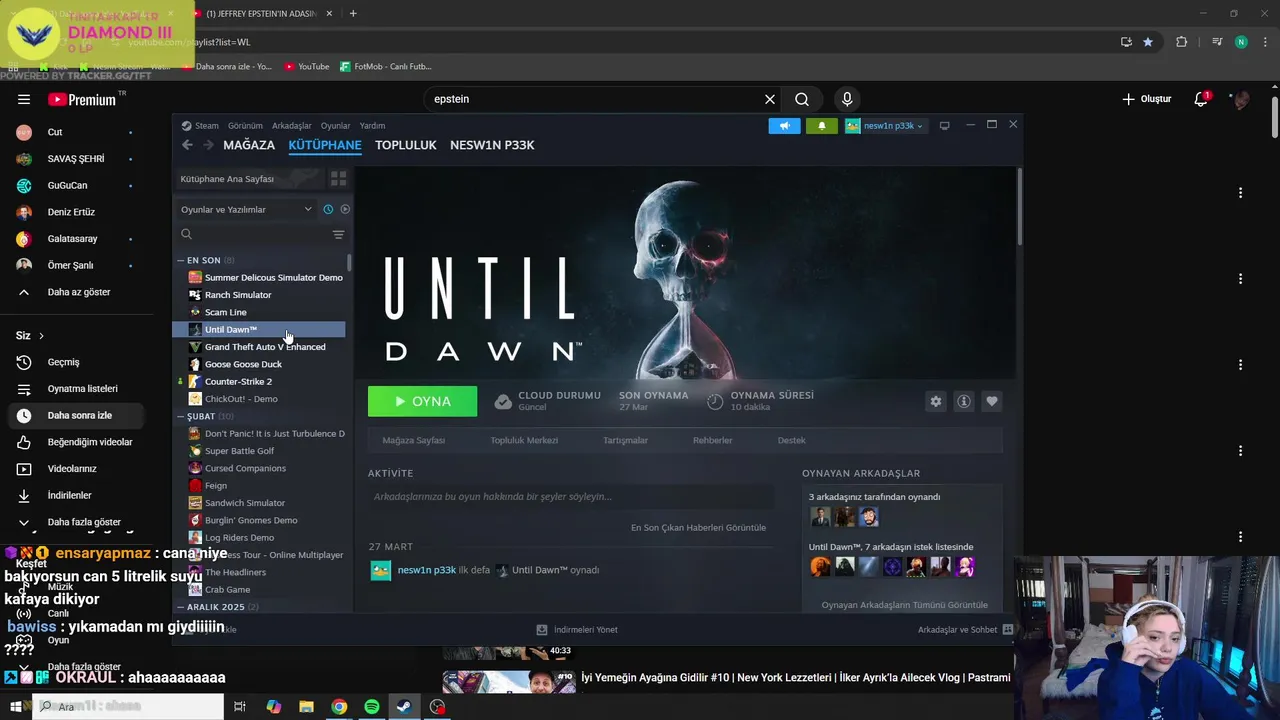The width and height of the screenshot is (1280, 720).
Task: Click ready-to-play filter icon
Action: tap(345, 210)
